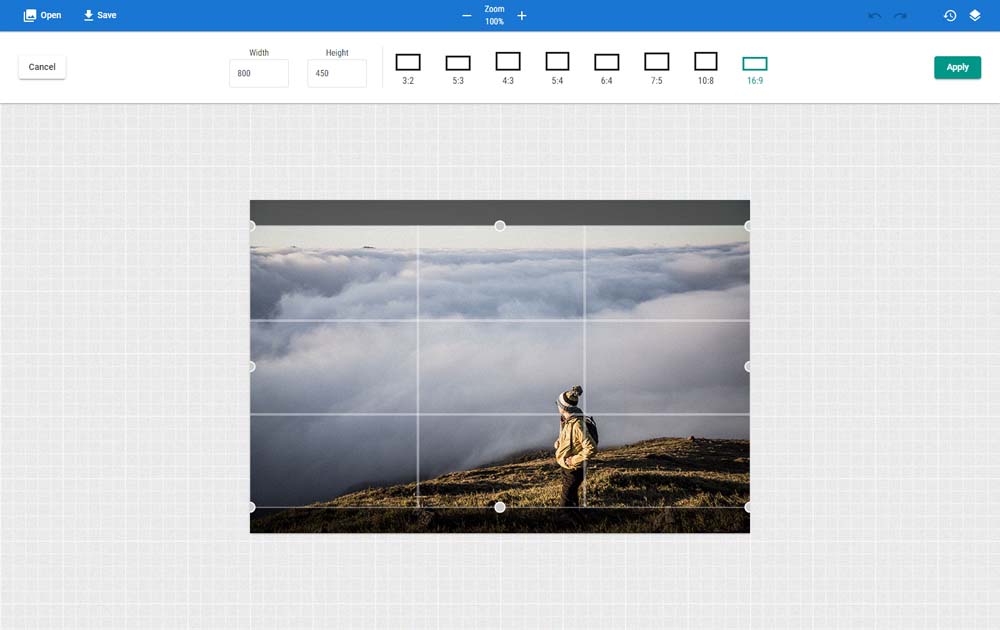Select the 7:5 aspect ratio
Image resolution: width=1000 pixels, height=630 pixels.
656,69
